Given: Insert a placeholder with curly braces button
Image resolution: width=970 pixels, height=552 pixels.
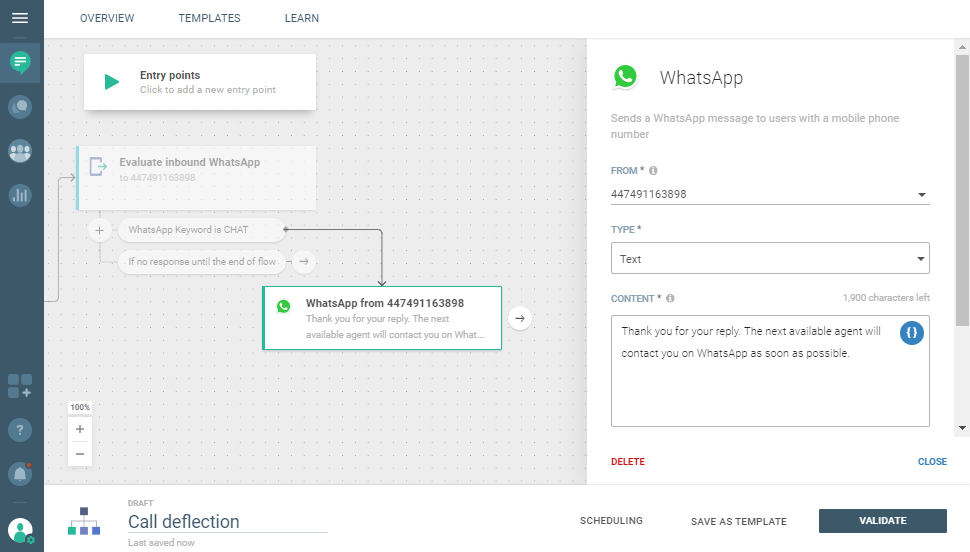Looking at the screenshot, I should click(912, 333).
